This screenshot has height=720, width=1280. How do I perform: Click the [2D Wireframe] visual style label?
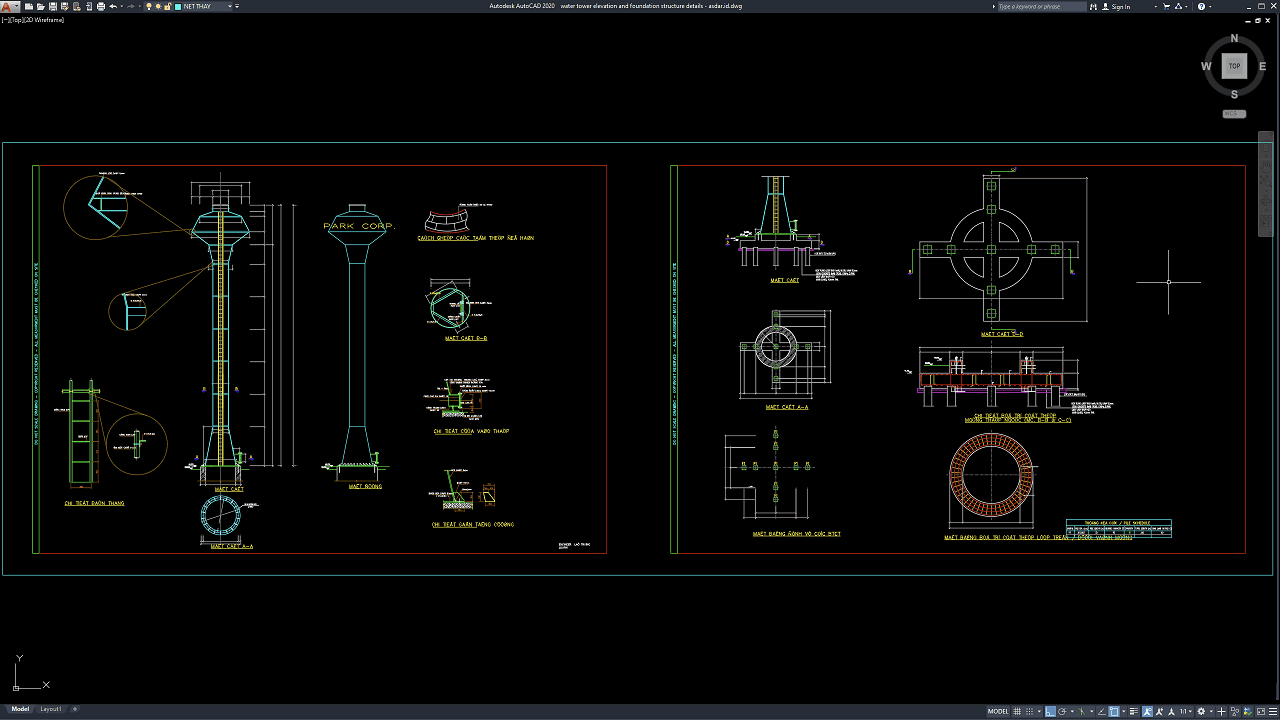coord(42,20)
